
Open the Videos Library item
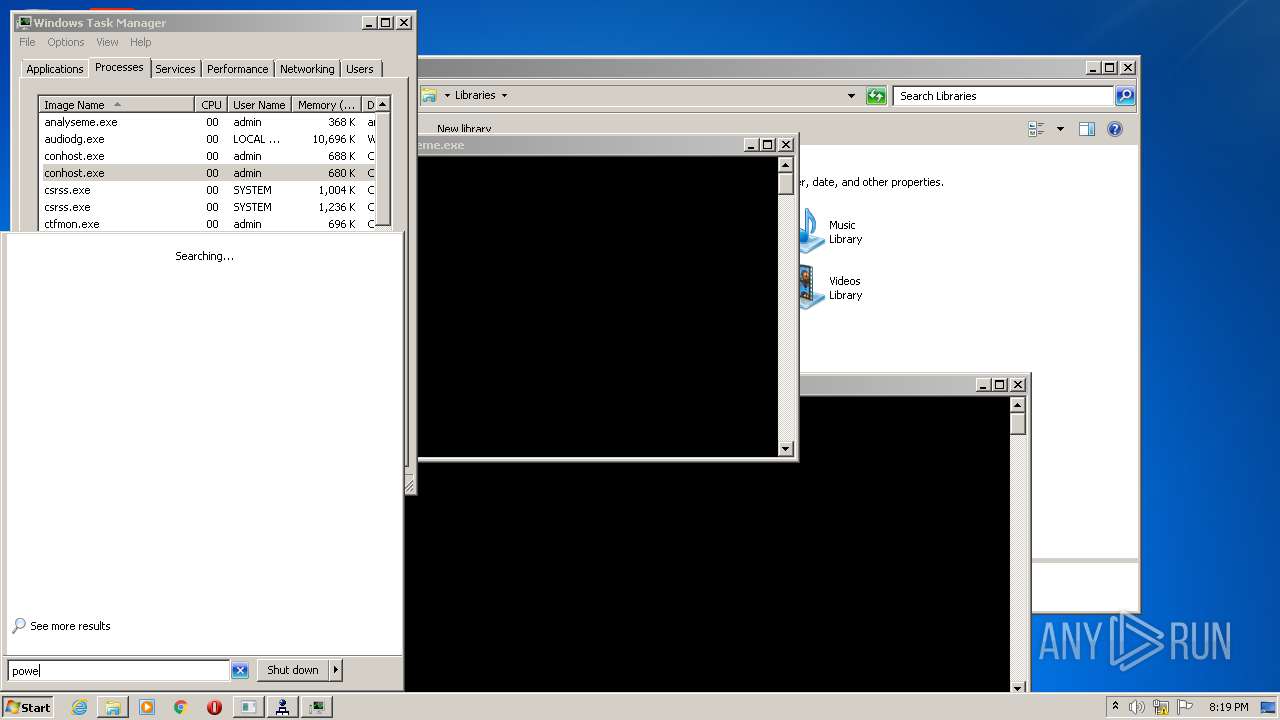(x=829, y=288)
